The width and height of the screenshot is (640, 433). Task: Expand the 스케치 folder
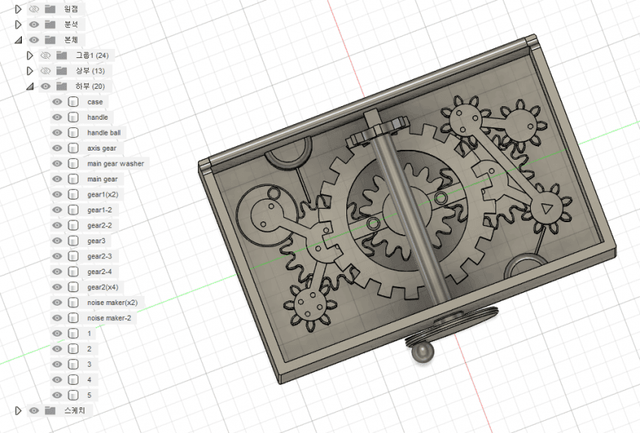pyautogui.click(x=17, y=410)
